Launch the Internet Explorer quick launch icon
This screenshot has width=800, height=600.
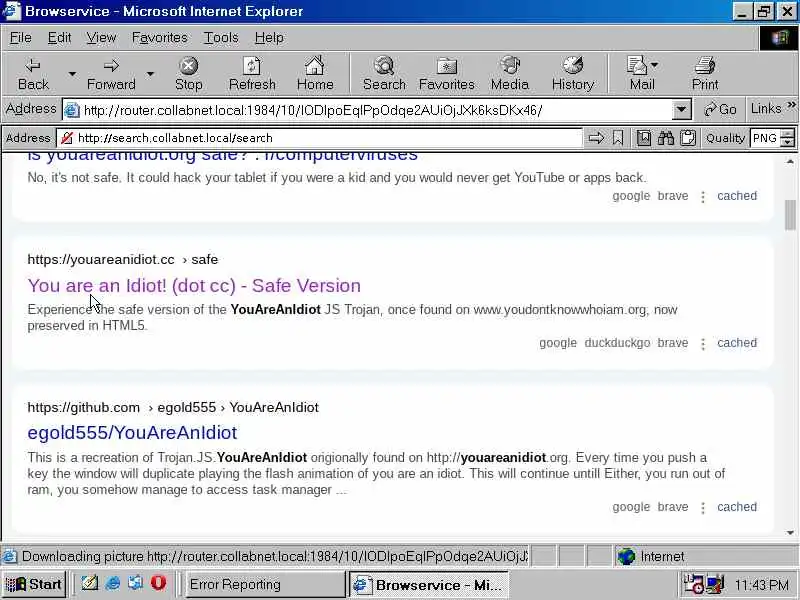(x=113, y=583)
